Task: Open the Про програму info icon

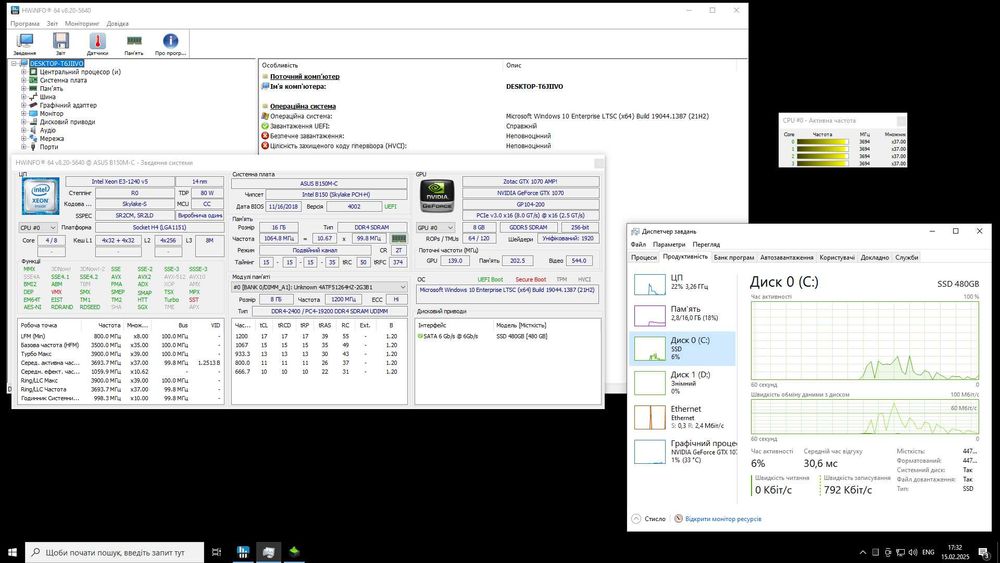Action: click(x=170, y=44)
